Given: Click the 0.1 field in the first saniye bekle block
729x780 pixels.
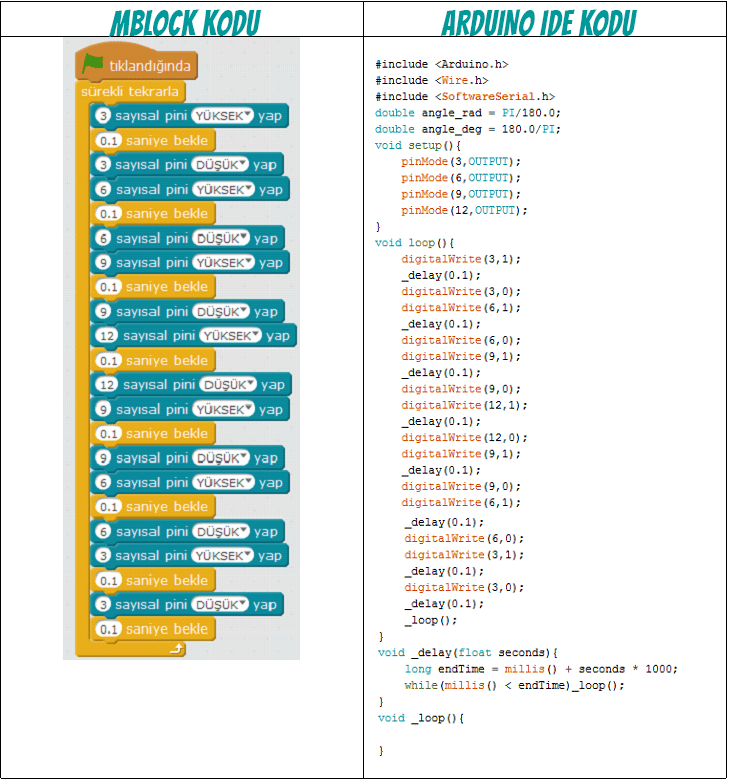Looking at the screenshot, I should point(108,141).
